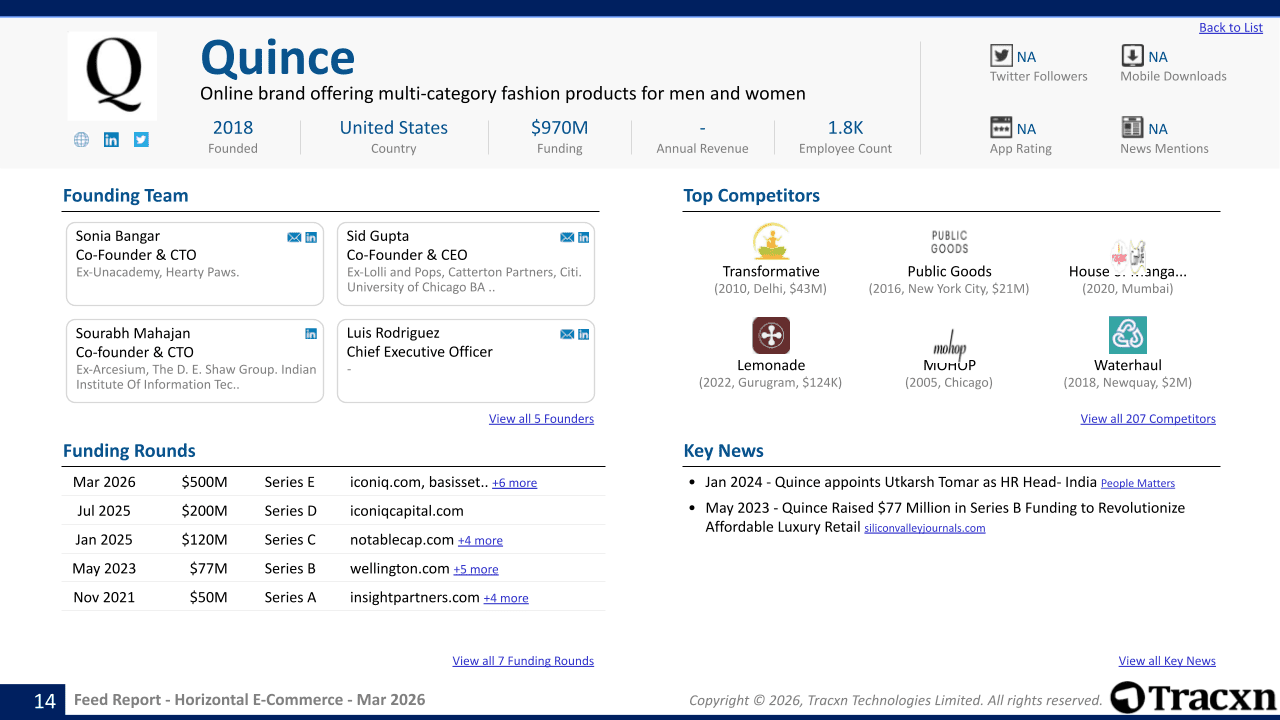This screenshot has width=1280, height=720.
Task: Expand +6 more investors for Series E
Action: click(514, 483)
